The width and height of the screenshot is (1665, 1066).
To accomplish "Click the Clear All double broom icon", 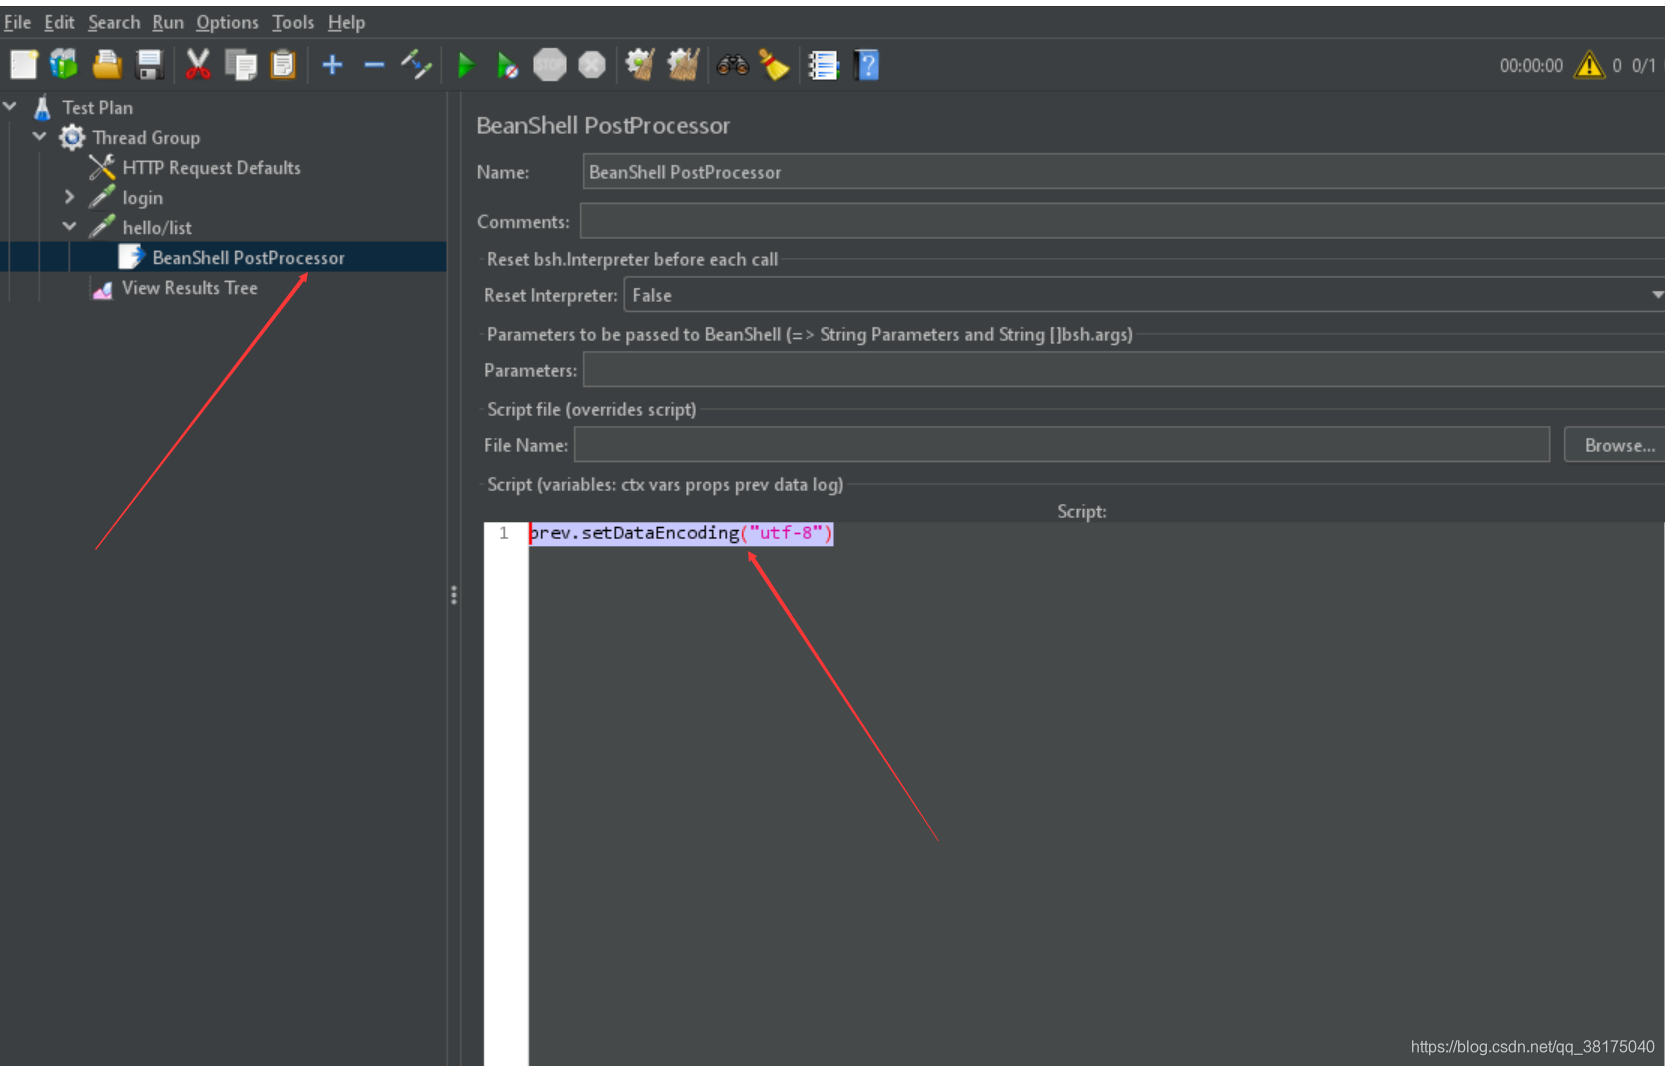I will (683, 65).
